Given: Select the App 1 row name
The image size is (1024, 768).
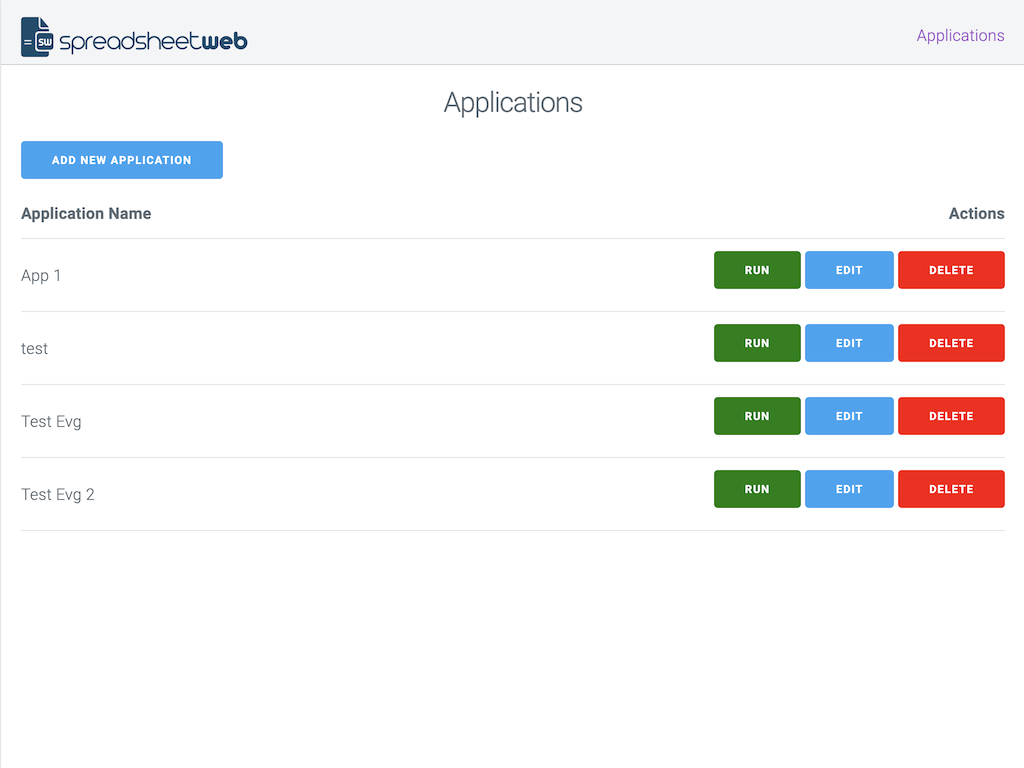Looking at the screenshot, I should (41, 276).
